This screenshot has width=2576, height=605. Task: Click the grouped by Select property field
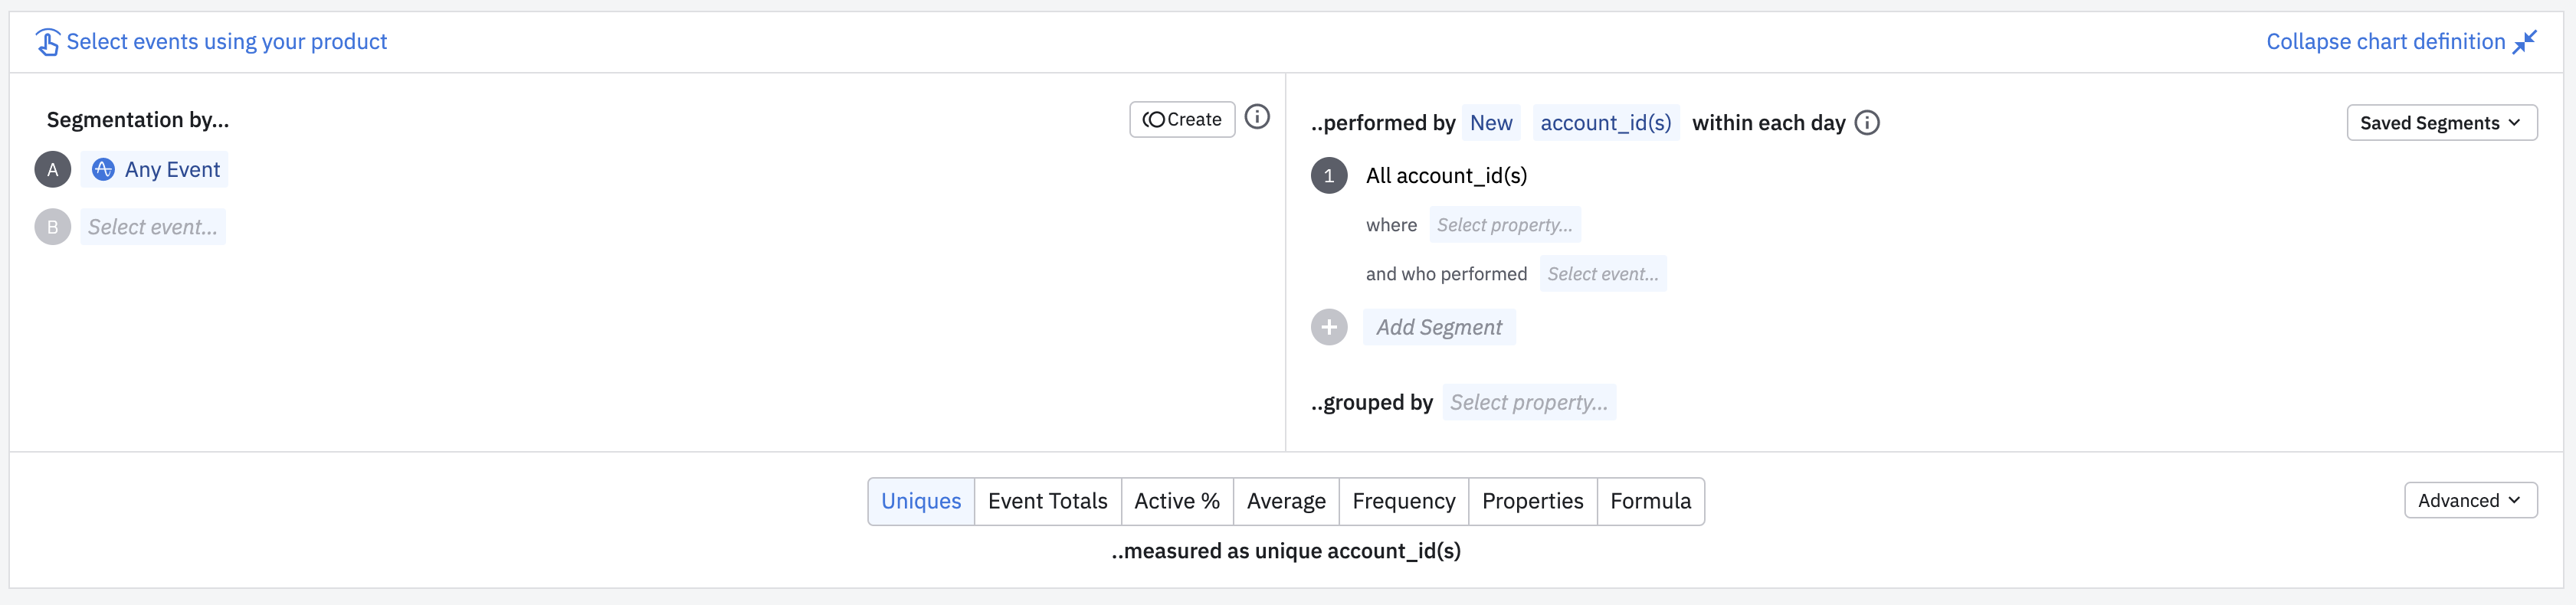pyautogui.click(x=1528, y=402)
